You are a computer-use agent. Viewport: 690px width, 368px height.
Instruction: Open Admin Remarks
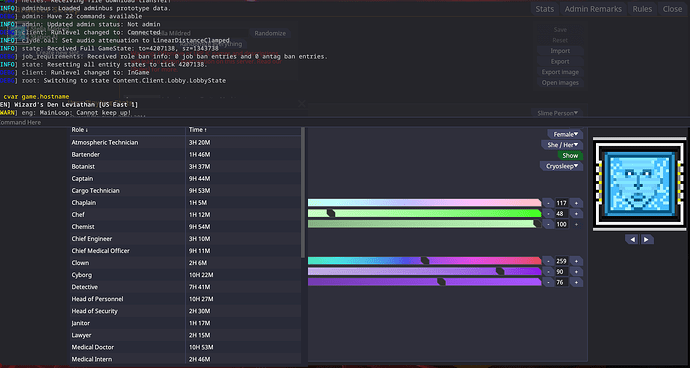pos(593,9)
